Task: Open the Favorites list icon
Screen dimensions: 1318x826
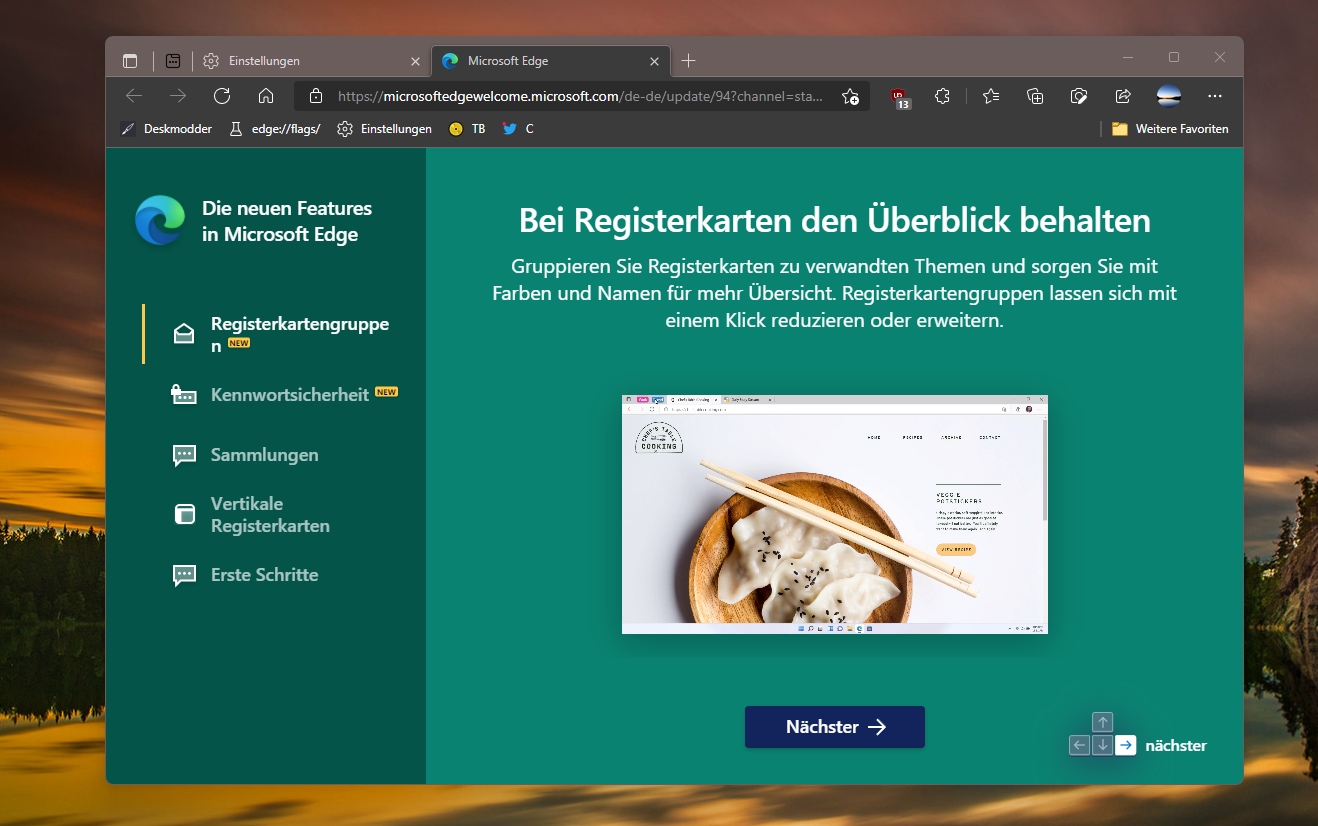Action: click(x=991, y=96)
